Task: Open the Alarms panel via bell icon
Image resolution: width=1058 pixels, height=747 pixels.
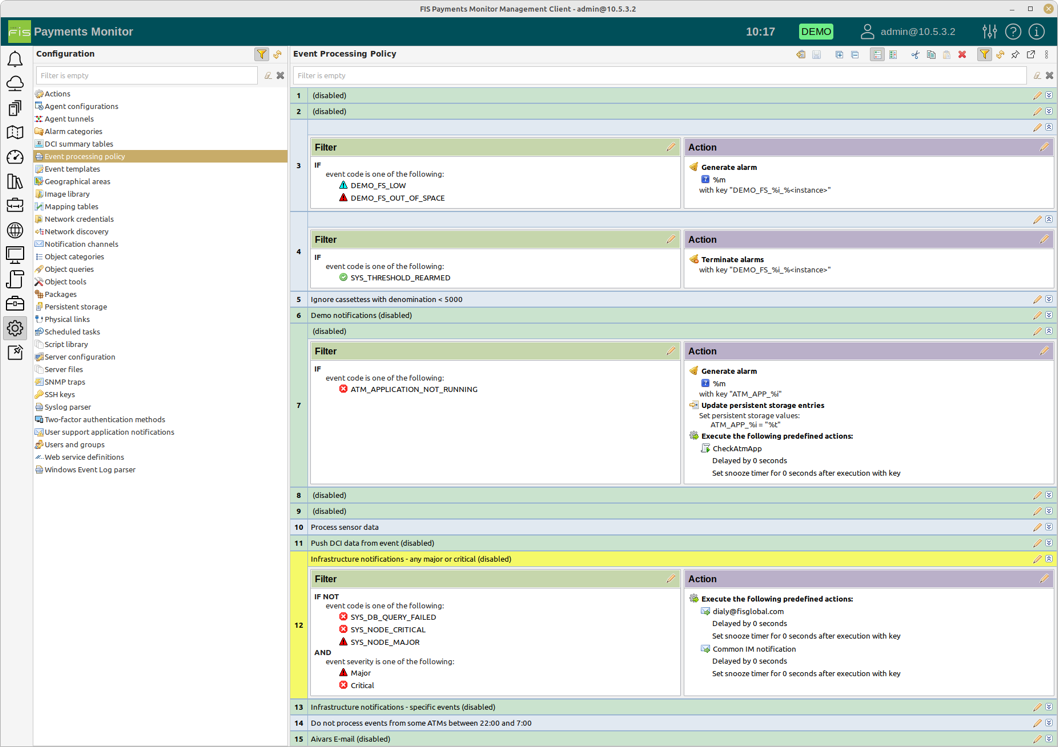Action: tap(14, 60)
